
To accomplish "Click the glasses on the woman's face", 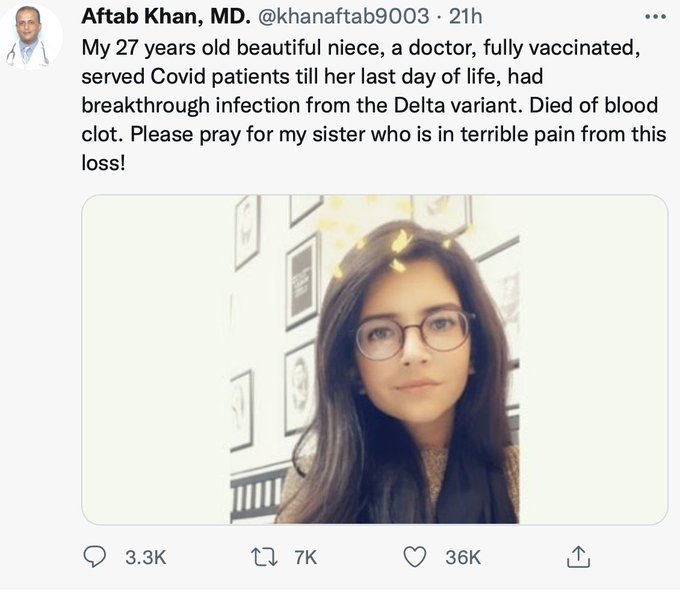I will pos(412,333).
